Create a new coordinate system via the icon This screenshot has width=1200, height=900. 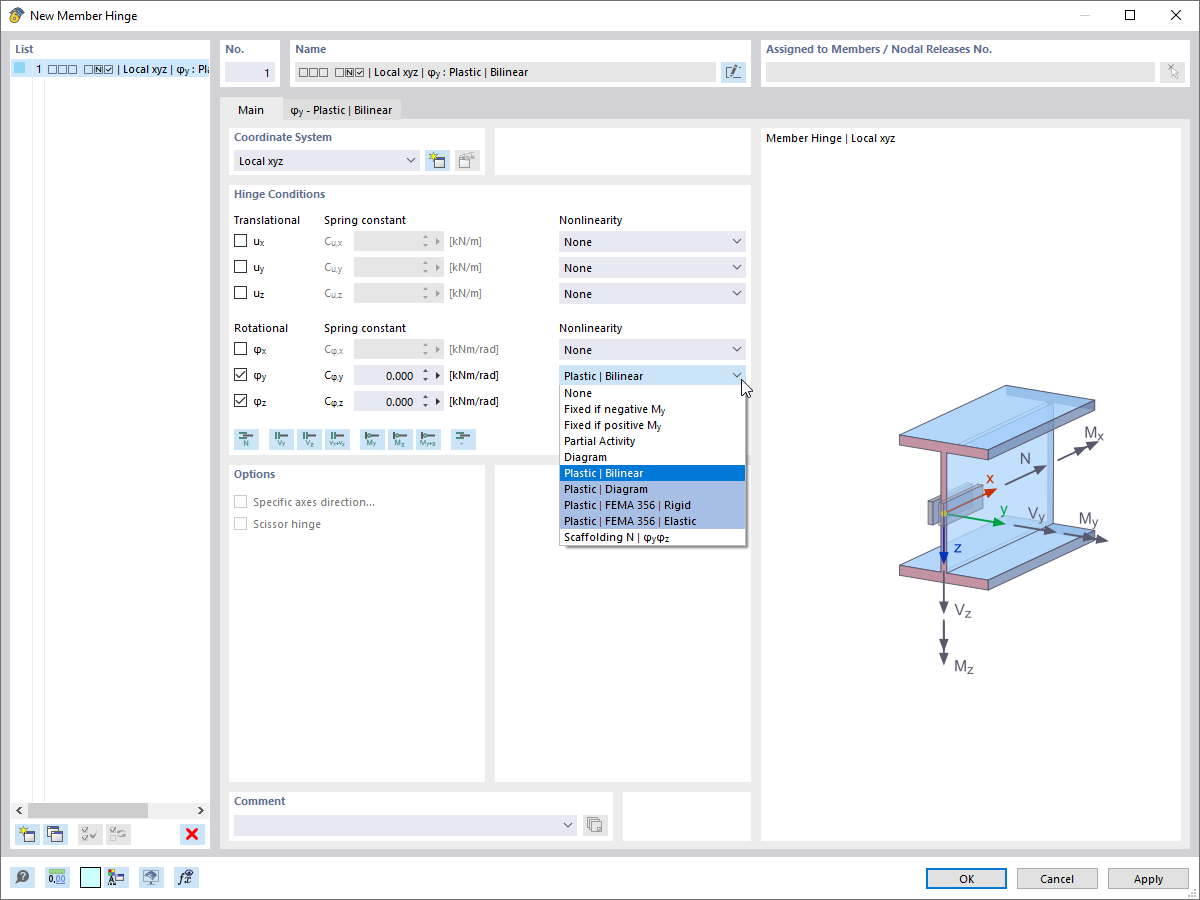coord(437,160)
